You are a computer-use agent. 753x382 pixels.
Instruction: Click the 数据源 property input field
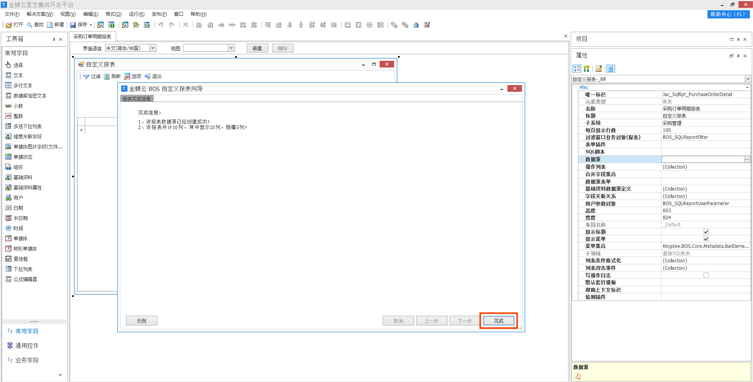click(703, 159)
